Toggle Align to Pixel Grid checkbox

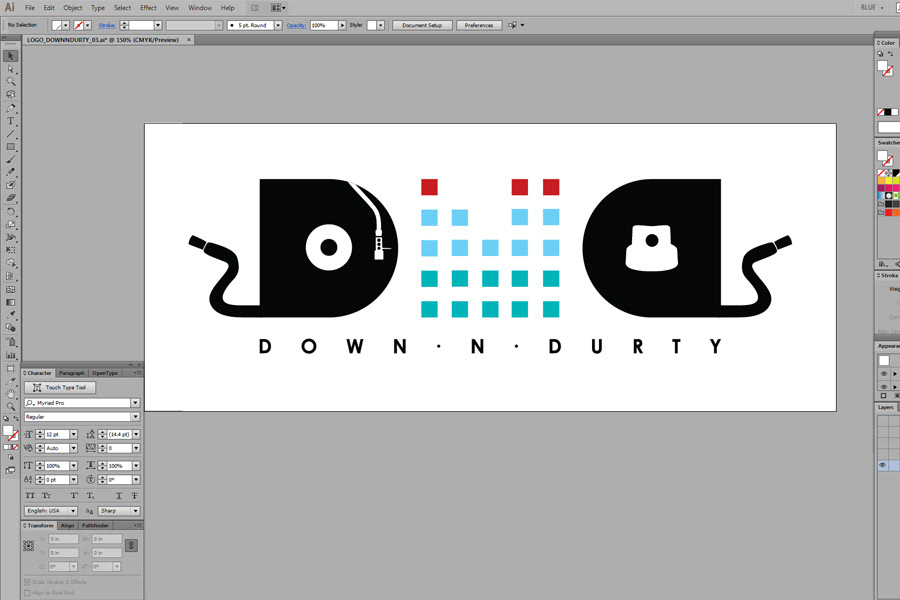pos(28,593)
